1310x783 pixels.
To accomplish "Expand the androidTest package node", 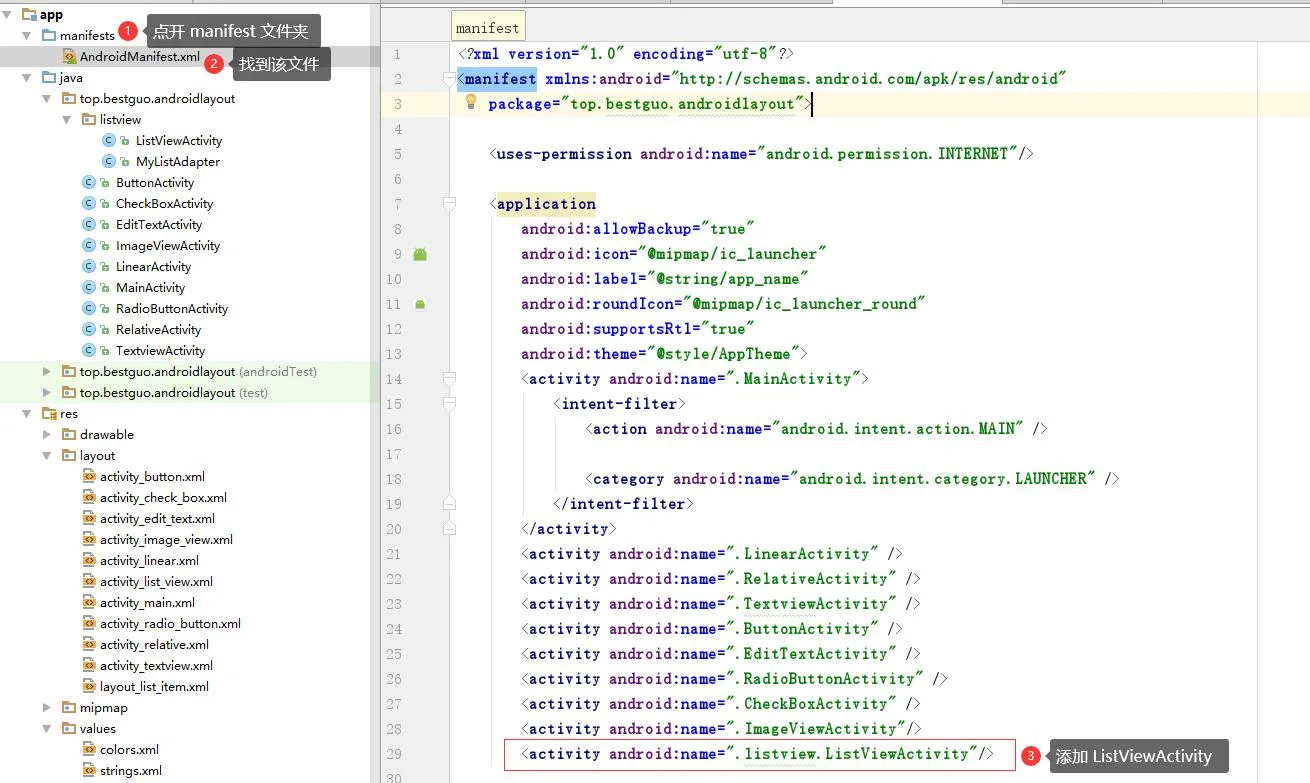I will pyautogui.click(x=47, y=372).
